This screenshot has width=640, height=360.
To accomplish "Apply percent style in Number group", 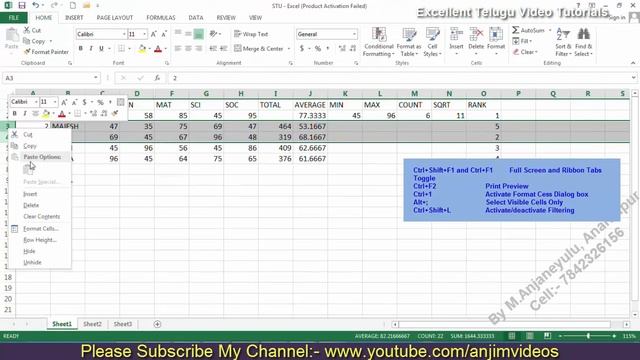I will click(x=318, y=49).
